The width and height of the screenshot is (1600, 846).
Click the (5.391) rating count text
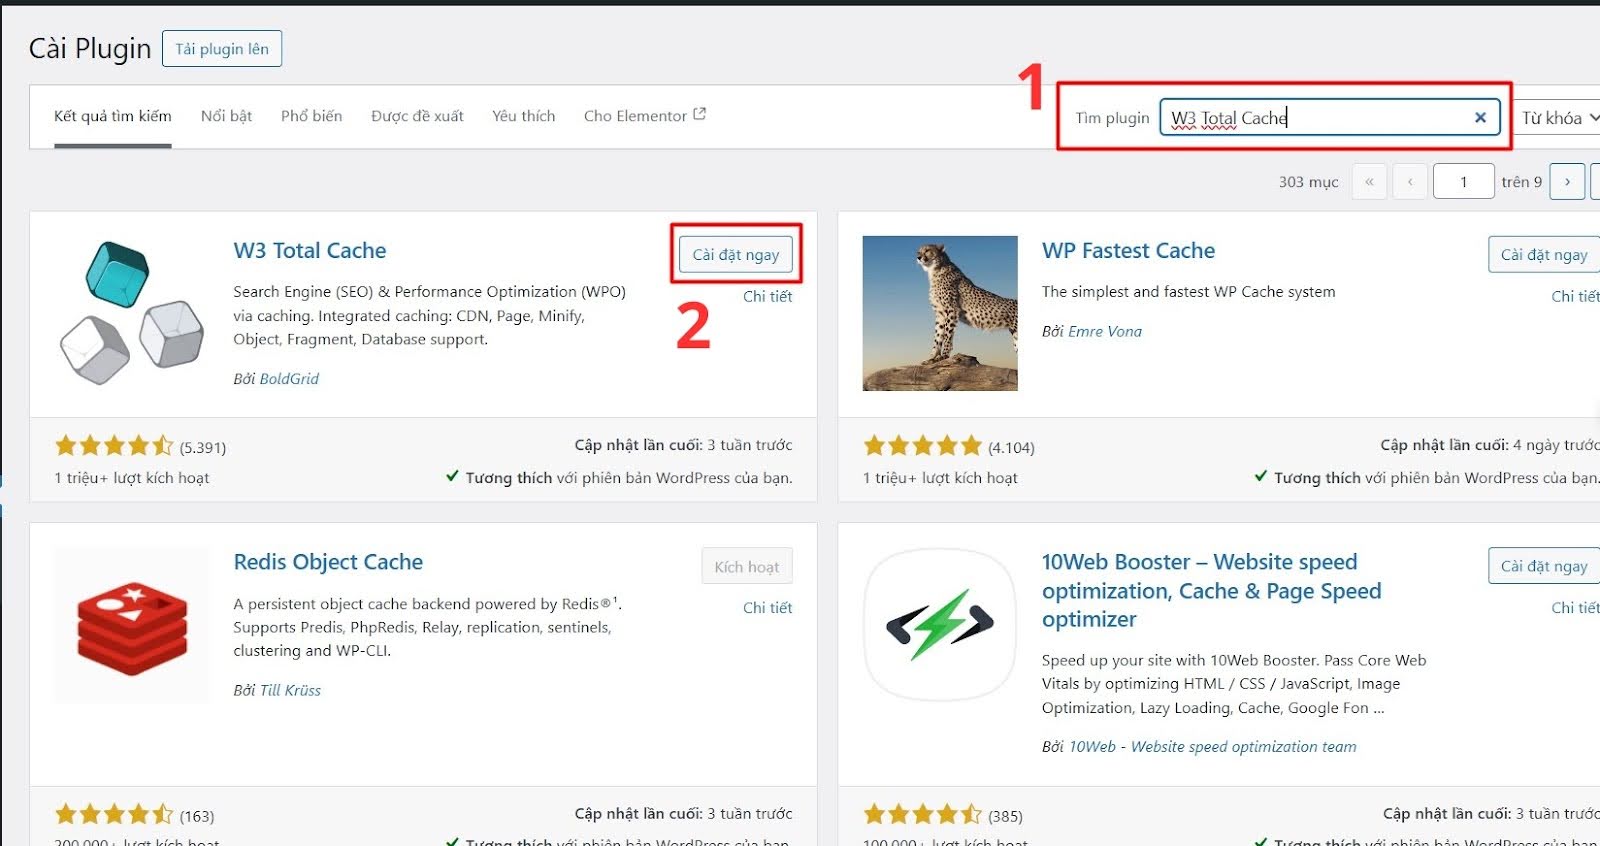pyautogui.click(x=203, y=447)
